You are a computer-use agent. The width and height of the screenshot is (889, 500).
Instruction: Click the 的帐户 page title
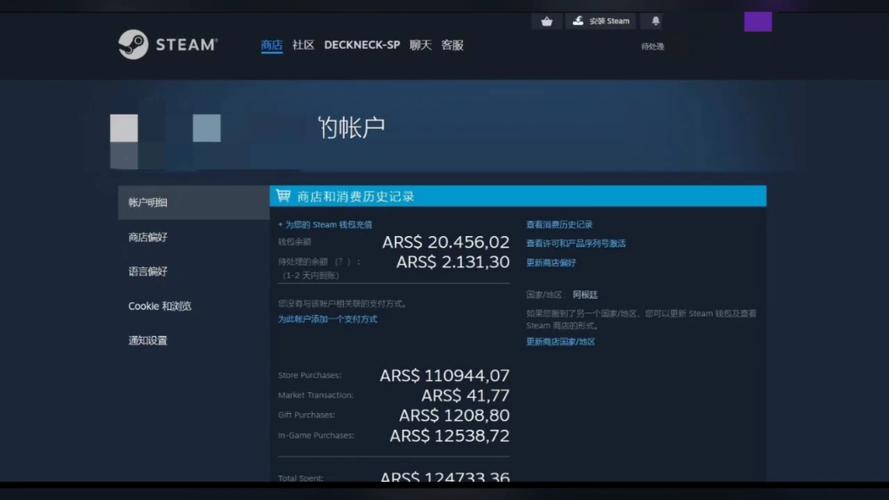pyautogui.click(x=352, y=128)
